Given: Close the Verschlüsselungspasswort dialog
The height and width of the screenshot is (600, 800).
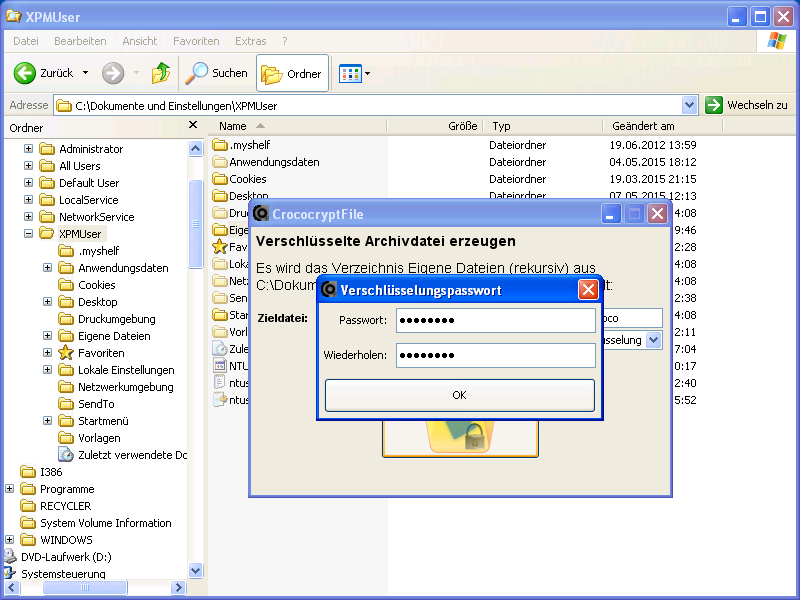Looking at the screenshot, I should click(x=588, y=290).
